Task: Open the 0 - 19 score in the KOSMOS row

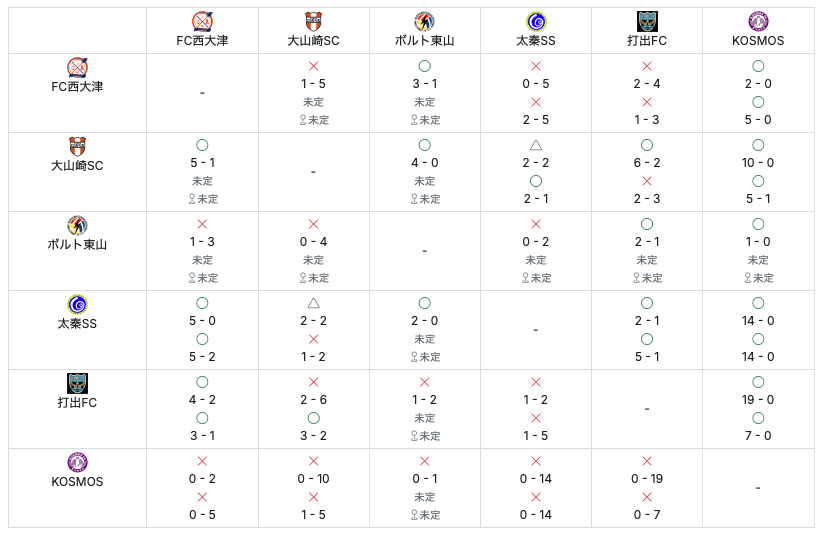Action: tap(647, 479)
